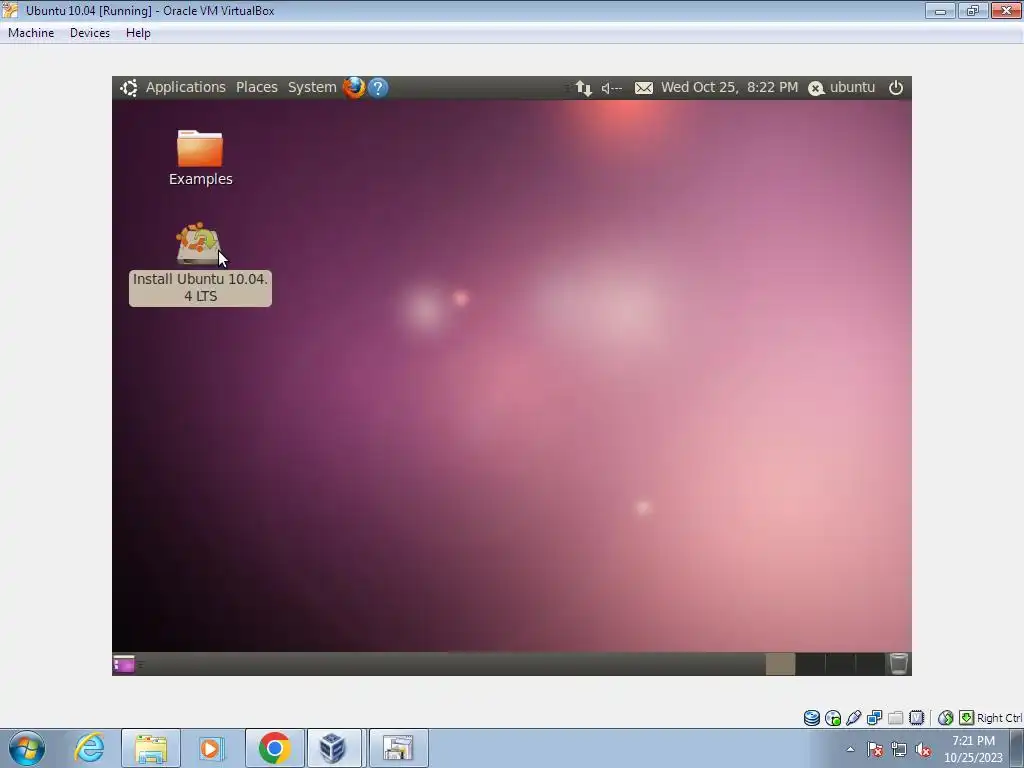The width and height of the screenshot is (1024, 768).
Task: Click the Windows clock showing 7:21 PM
Action: click(973, 749)
